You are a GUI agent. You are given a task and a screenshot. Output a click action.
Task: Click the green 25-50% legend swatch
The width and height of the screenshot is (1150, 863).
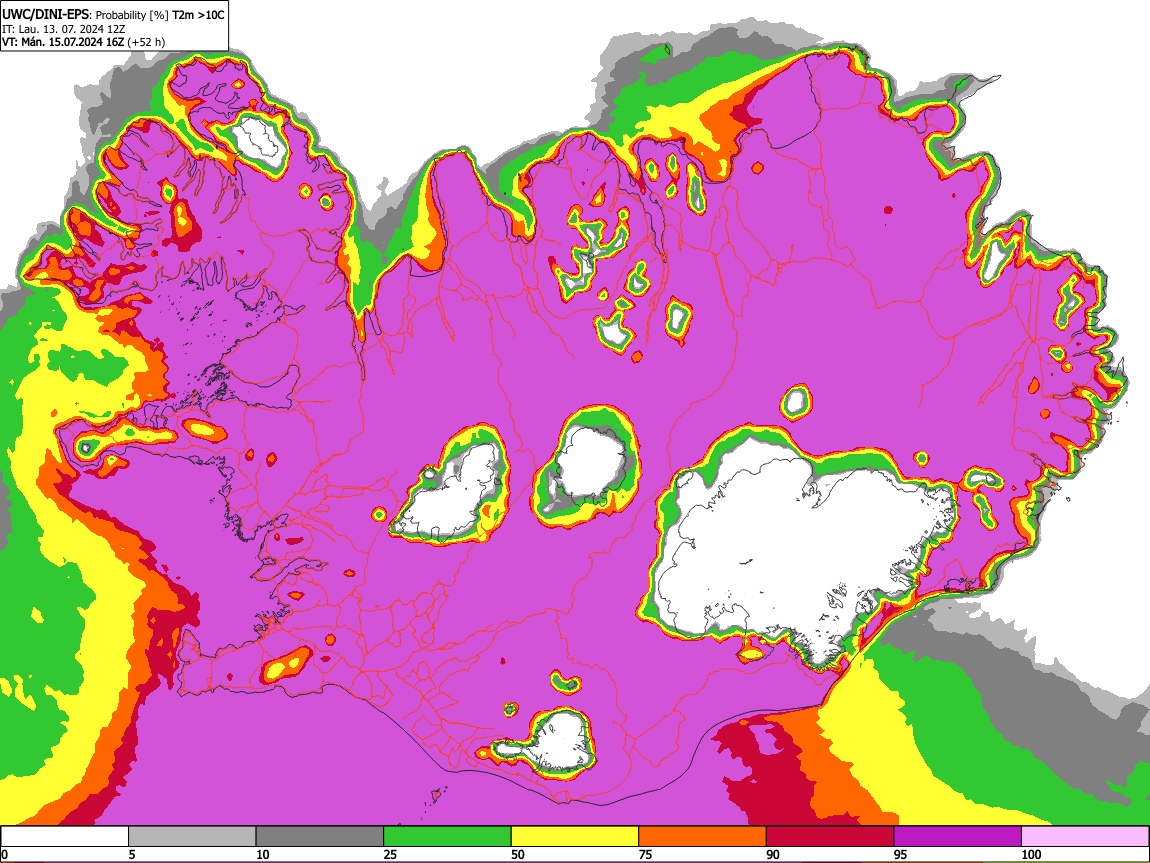click(x=447, y=837)
